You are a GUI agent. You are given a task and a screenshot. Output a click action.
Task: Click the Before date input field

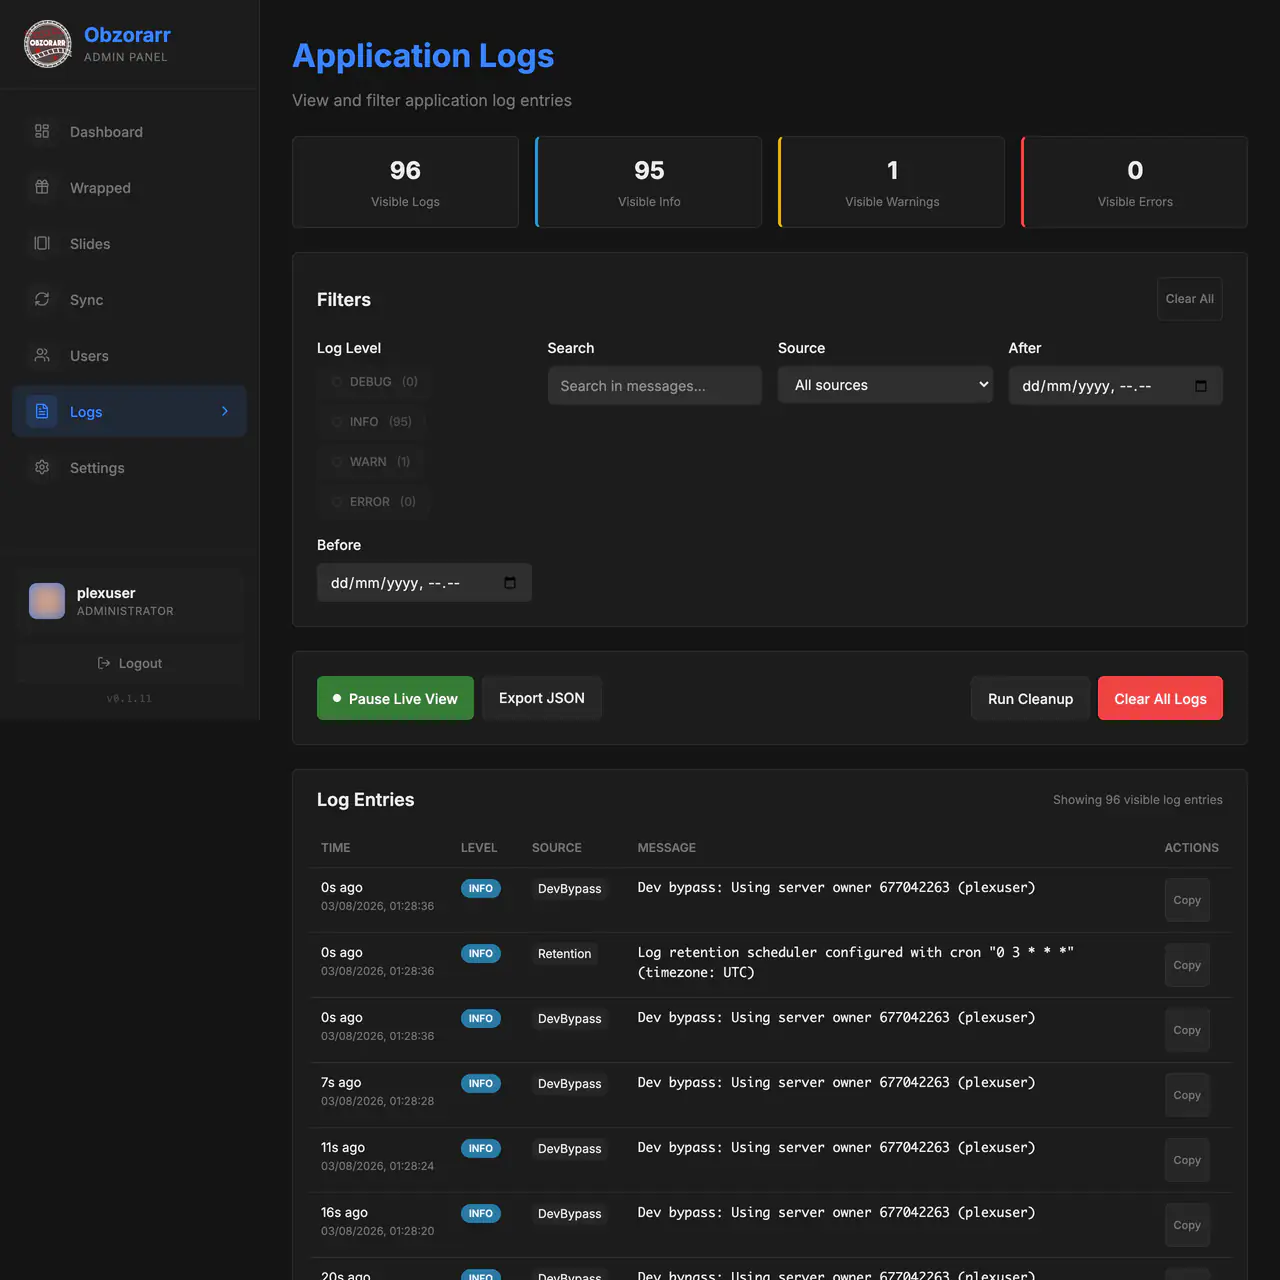tap(424, 582)
